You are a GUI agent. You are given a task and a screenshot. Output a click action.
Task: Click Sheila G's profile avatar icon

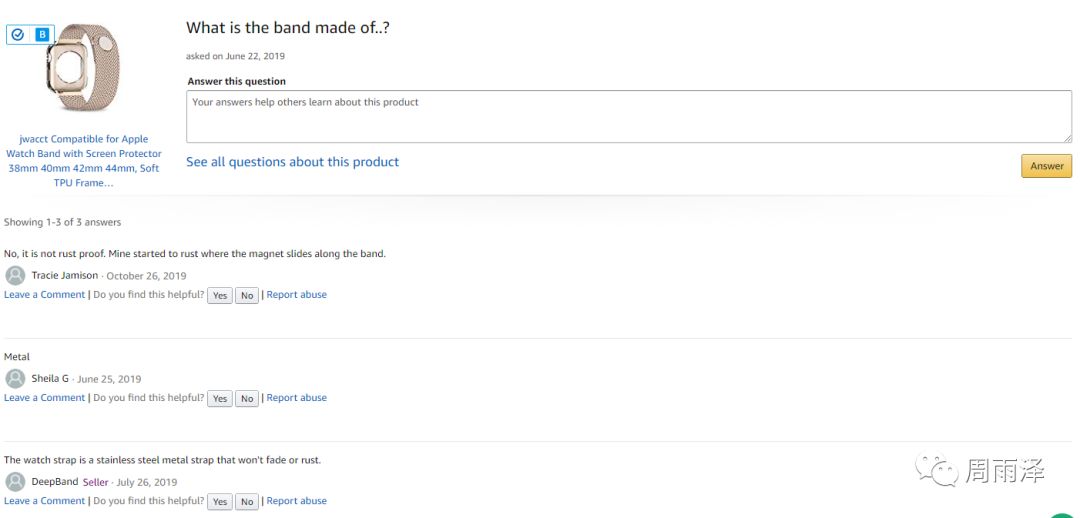15,379
